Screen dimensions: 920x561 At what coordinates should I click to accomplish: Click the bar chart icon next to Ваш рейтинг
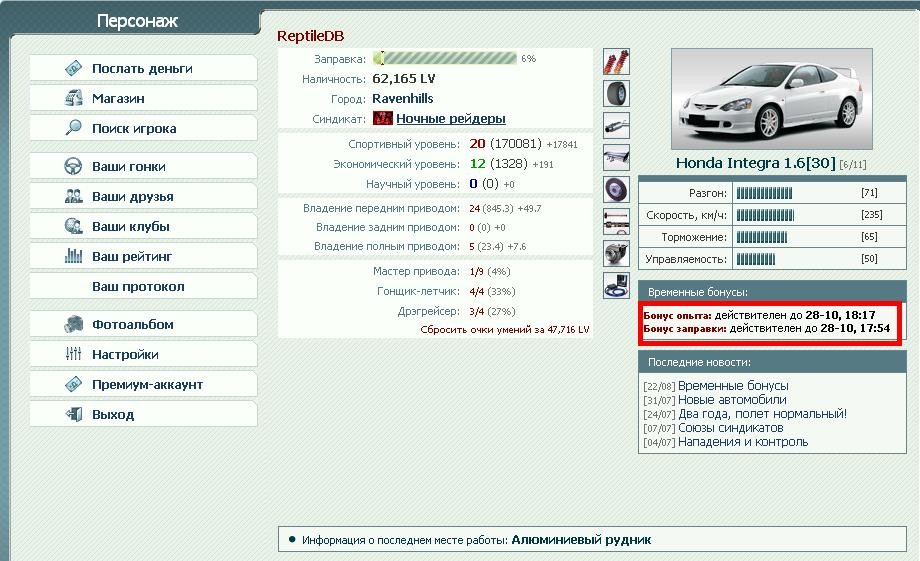pos(73,256)
